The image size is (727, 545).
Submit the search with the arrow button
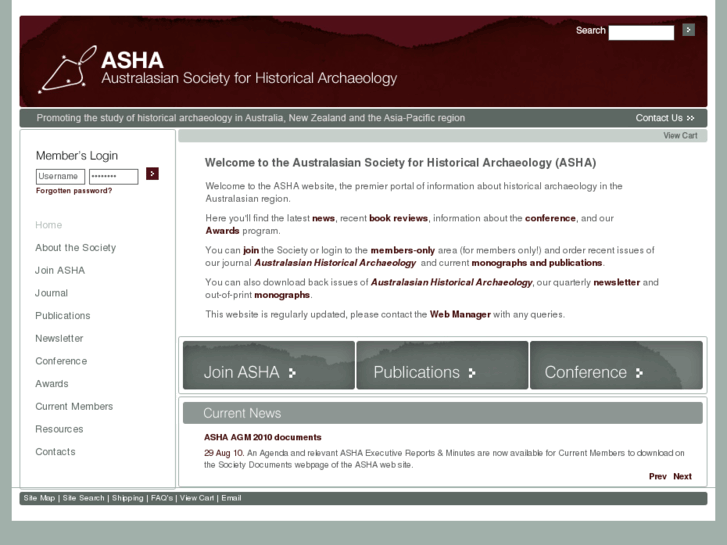tap(688, 30)
